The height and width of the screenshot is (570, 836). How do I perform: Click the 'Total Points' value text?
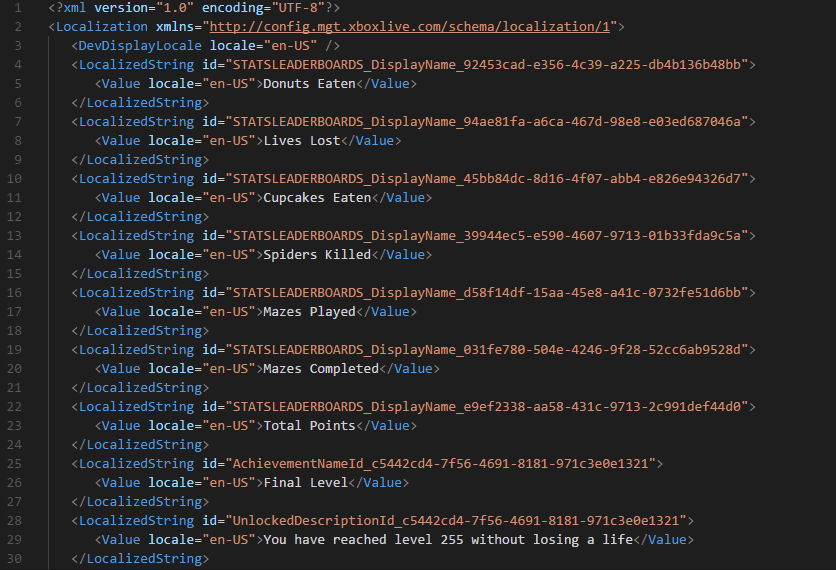[309, 426]
